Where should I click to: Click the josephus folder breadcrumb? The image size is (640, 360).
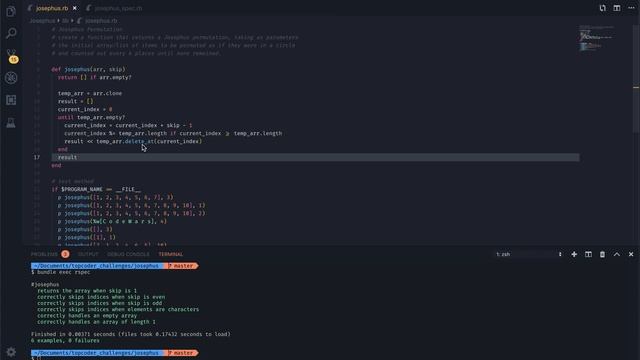coord(42,20)
